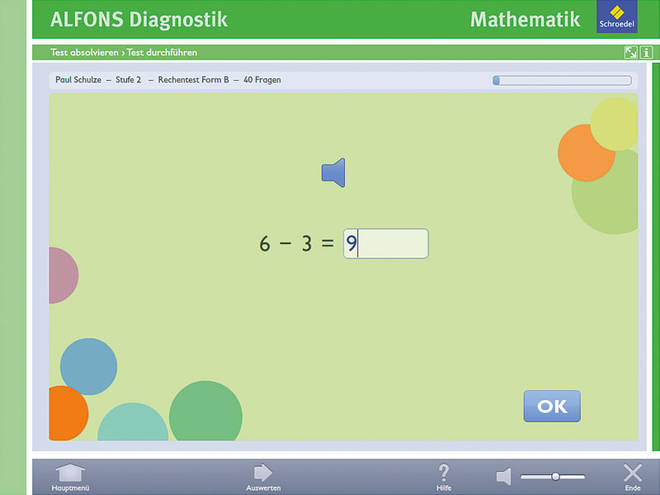The height and width of the screenshot is (495, 660).
Task: Click the 'Stufe 2' text
Action: click(x=128, y=80)
